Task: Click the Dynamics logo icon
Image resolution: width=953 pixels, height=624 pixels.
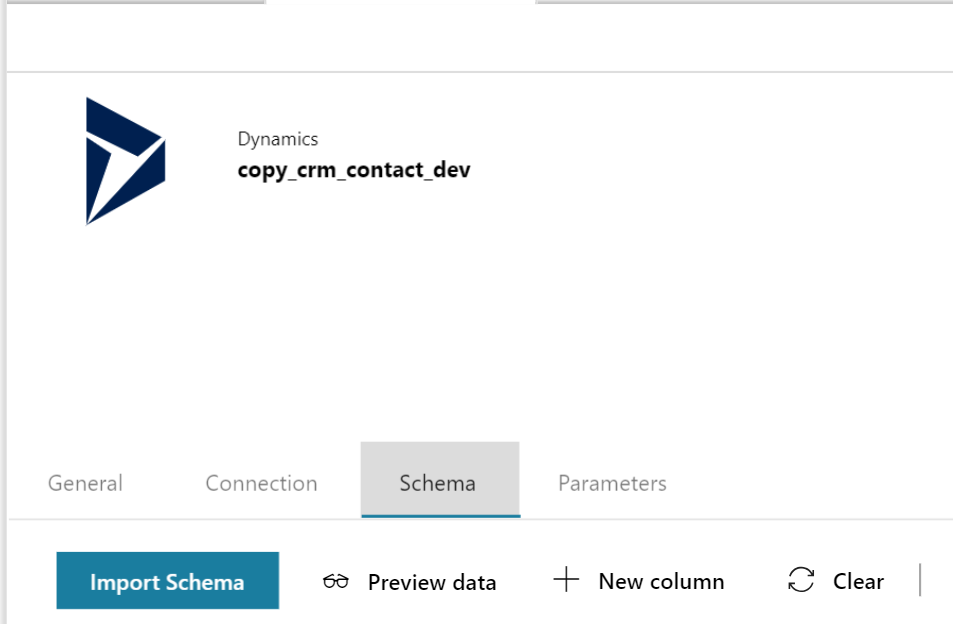Action: coord(124,160)
